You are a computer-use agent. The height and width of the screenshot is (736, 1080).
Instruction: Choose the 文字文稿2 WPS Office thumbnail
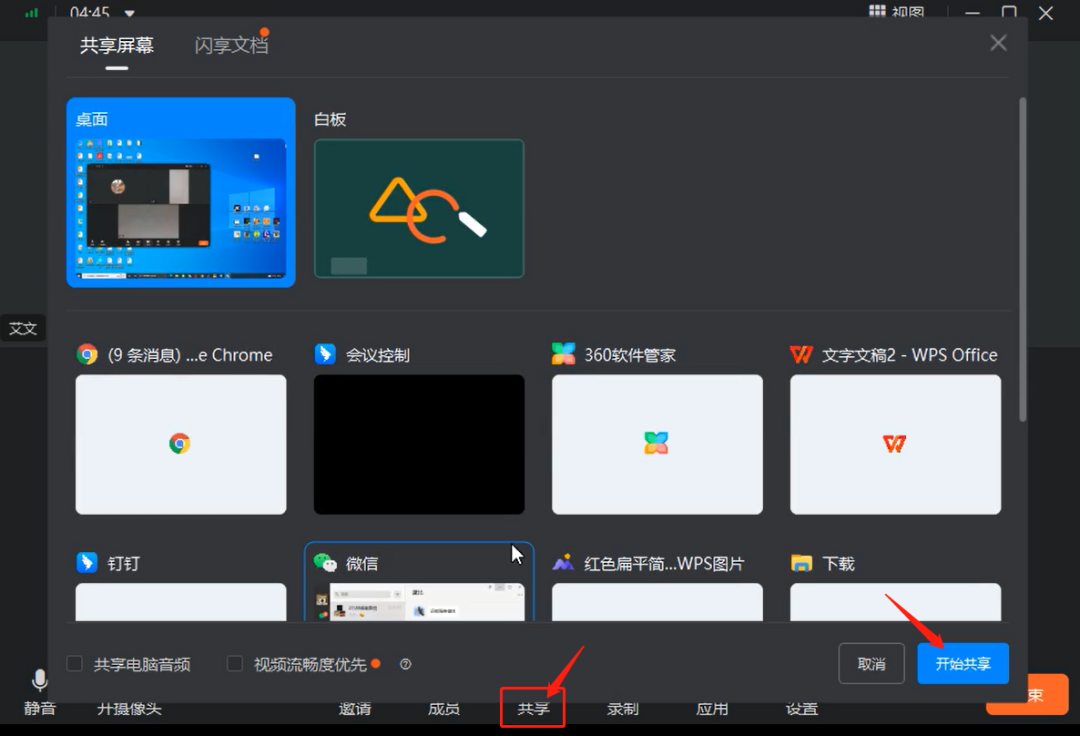click(x=895, y=444)
